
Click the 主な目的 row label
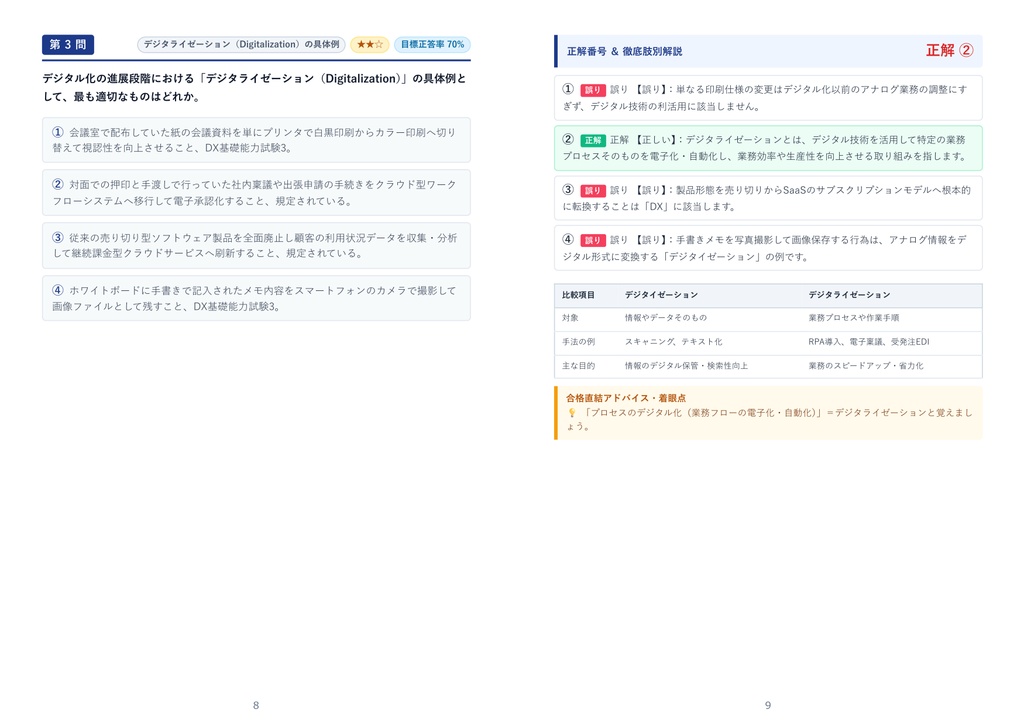point(578,366)
